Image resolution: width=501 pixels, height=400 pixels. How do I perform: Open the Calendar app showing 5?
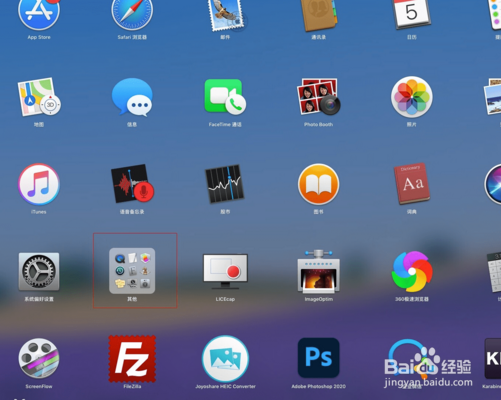(x=412, y=14)
